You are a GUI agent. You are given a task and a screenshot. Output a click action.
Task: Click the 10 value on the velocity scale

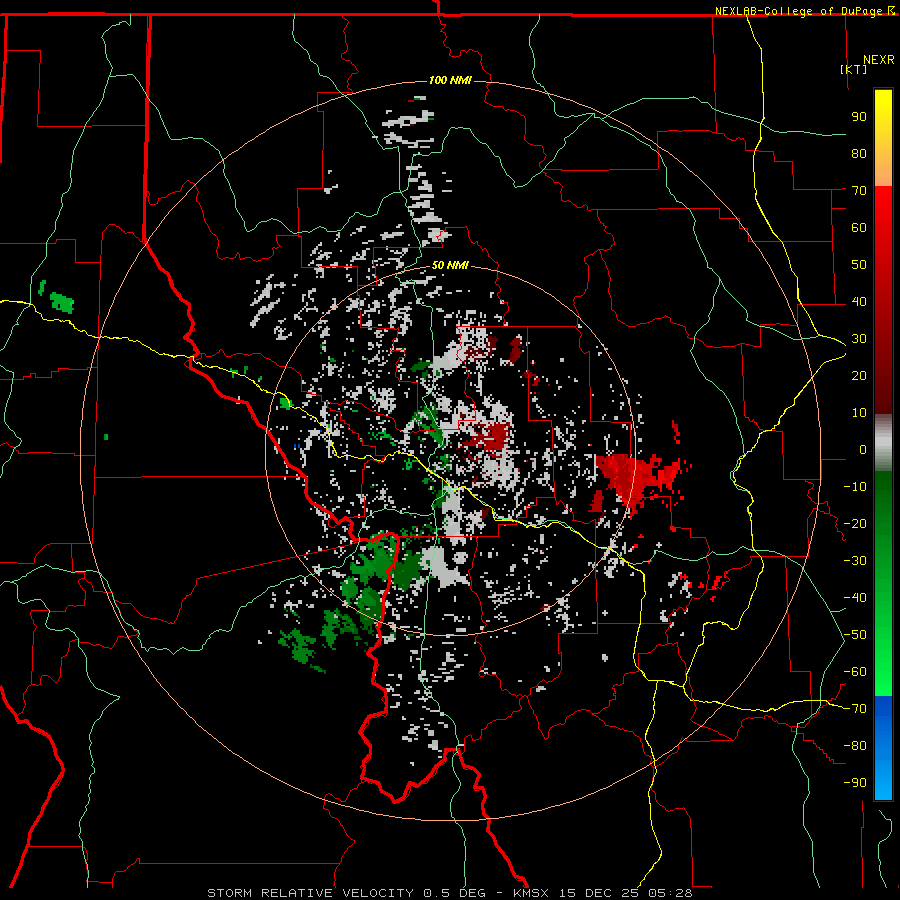coord(859,413)
